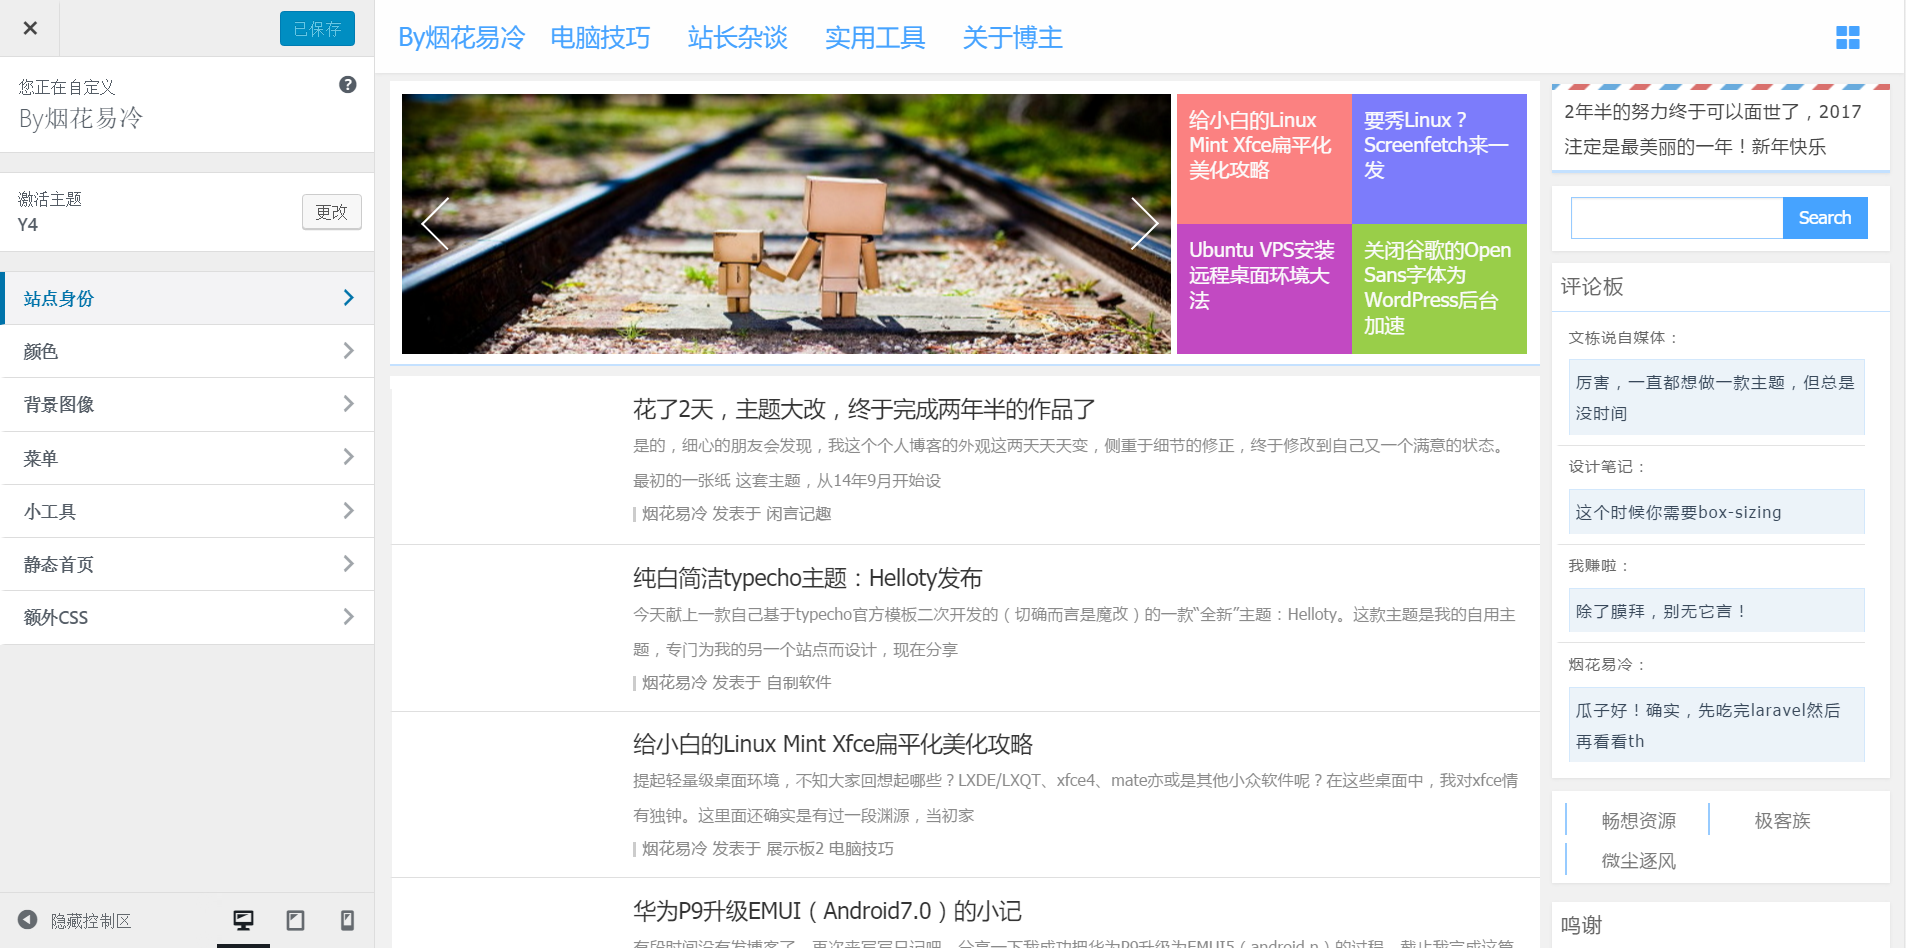1906x948 pixels.
Task: Expand the 小工具 row chevron arrow
Action: click(348, 511)
